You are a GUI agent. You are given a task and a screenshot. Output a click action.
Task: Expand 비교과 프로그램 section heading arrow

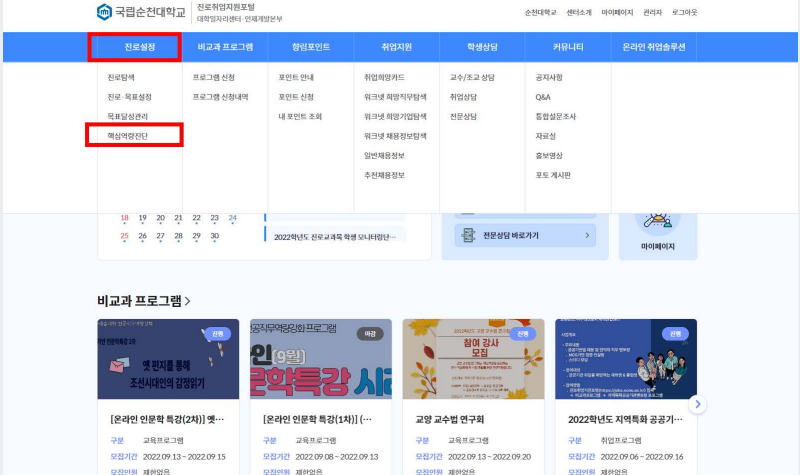[187, 301]
